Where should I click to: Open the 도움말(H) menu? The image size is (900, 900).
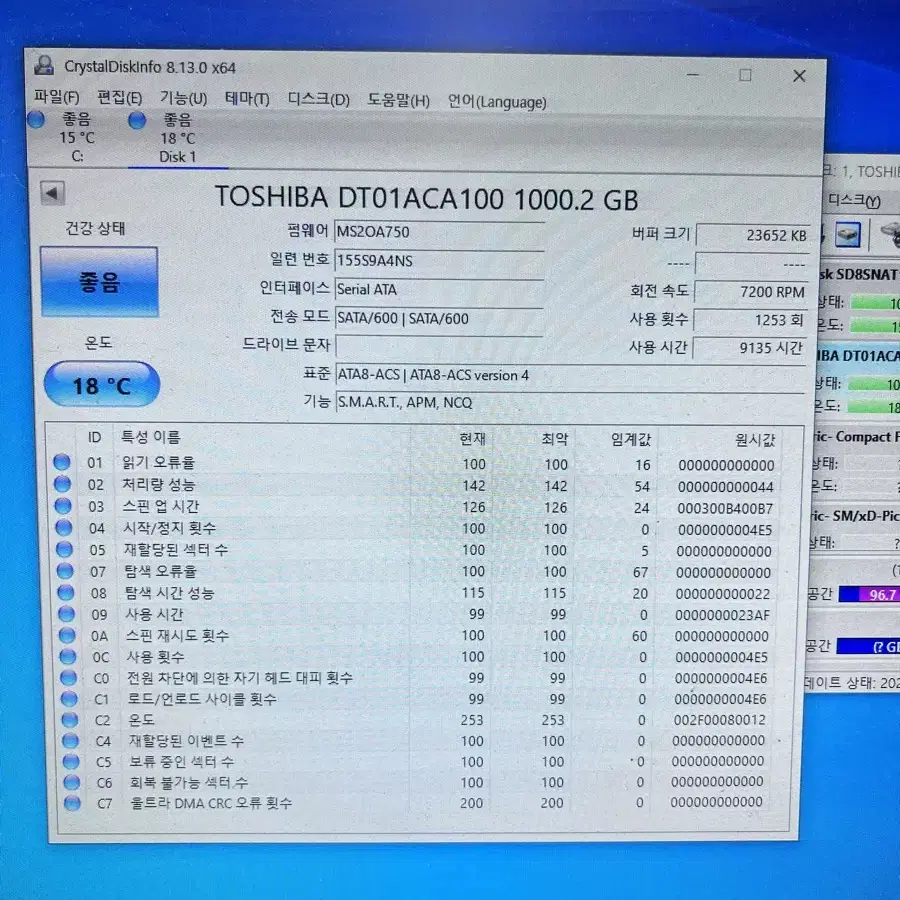click(398, 100)
